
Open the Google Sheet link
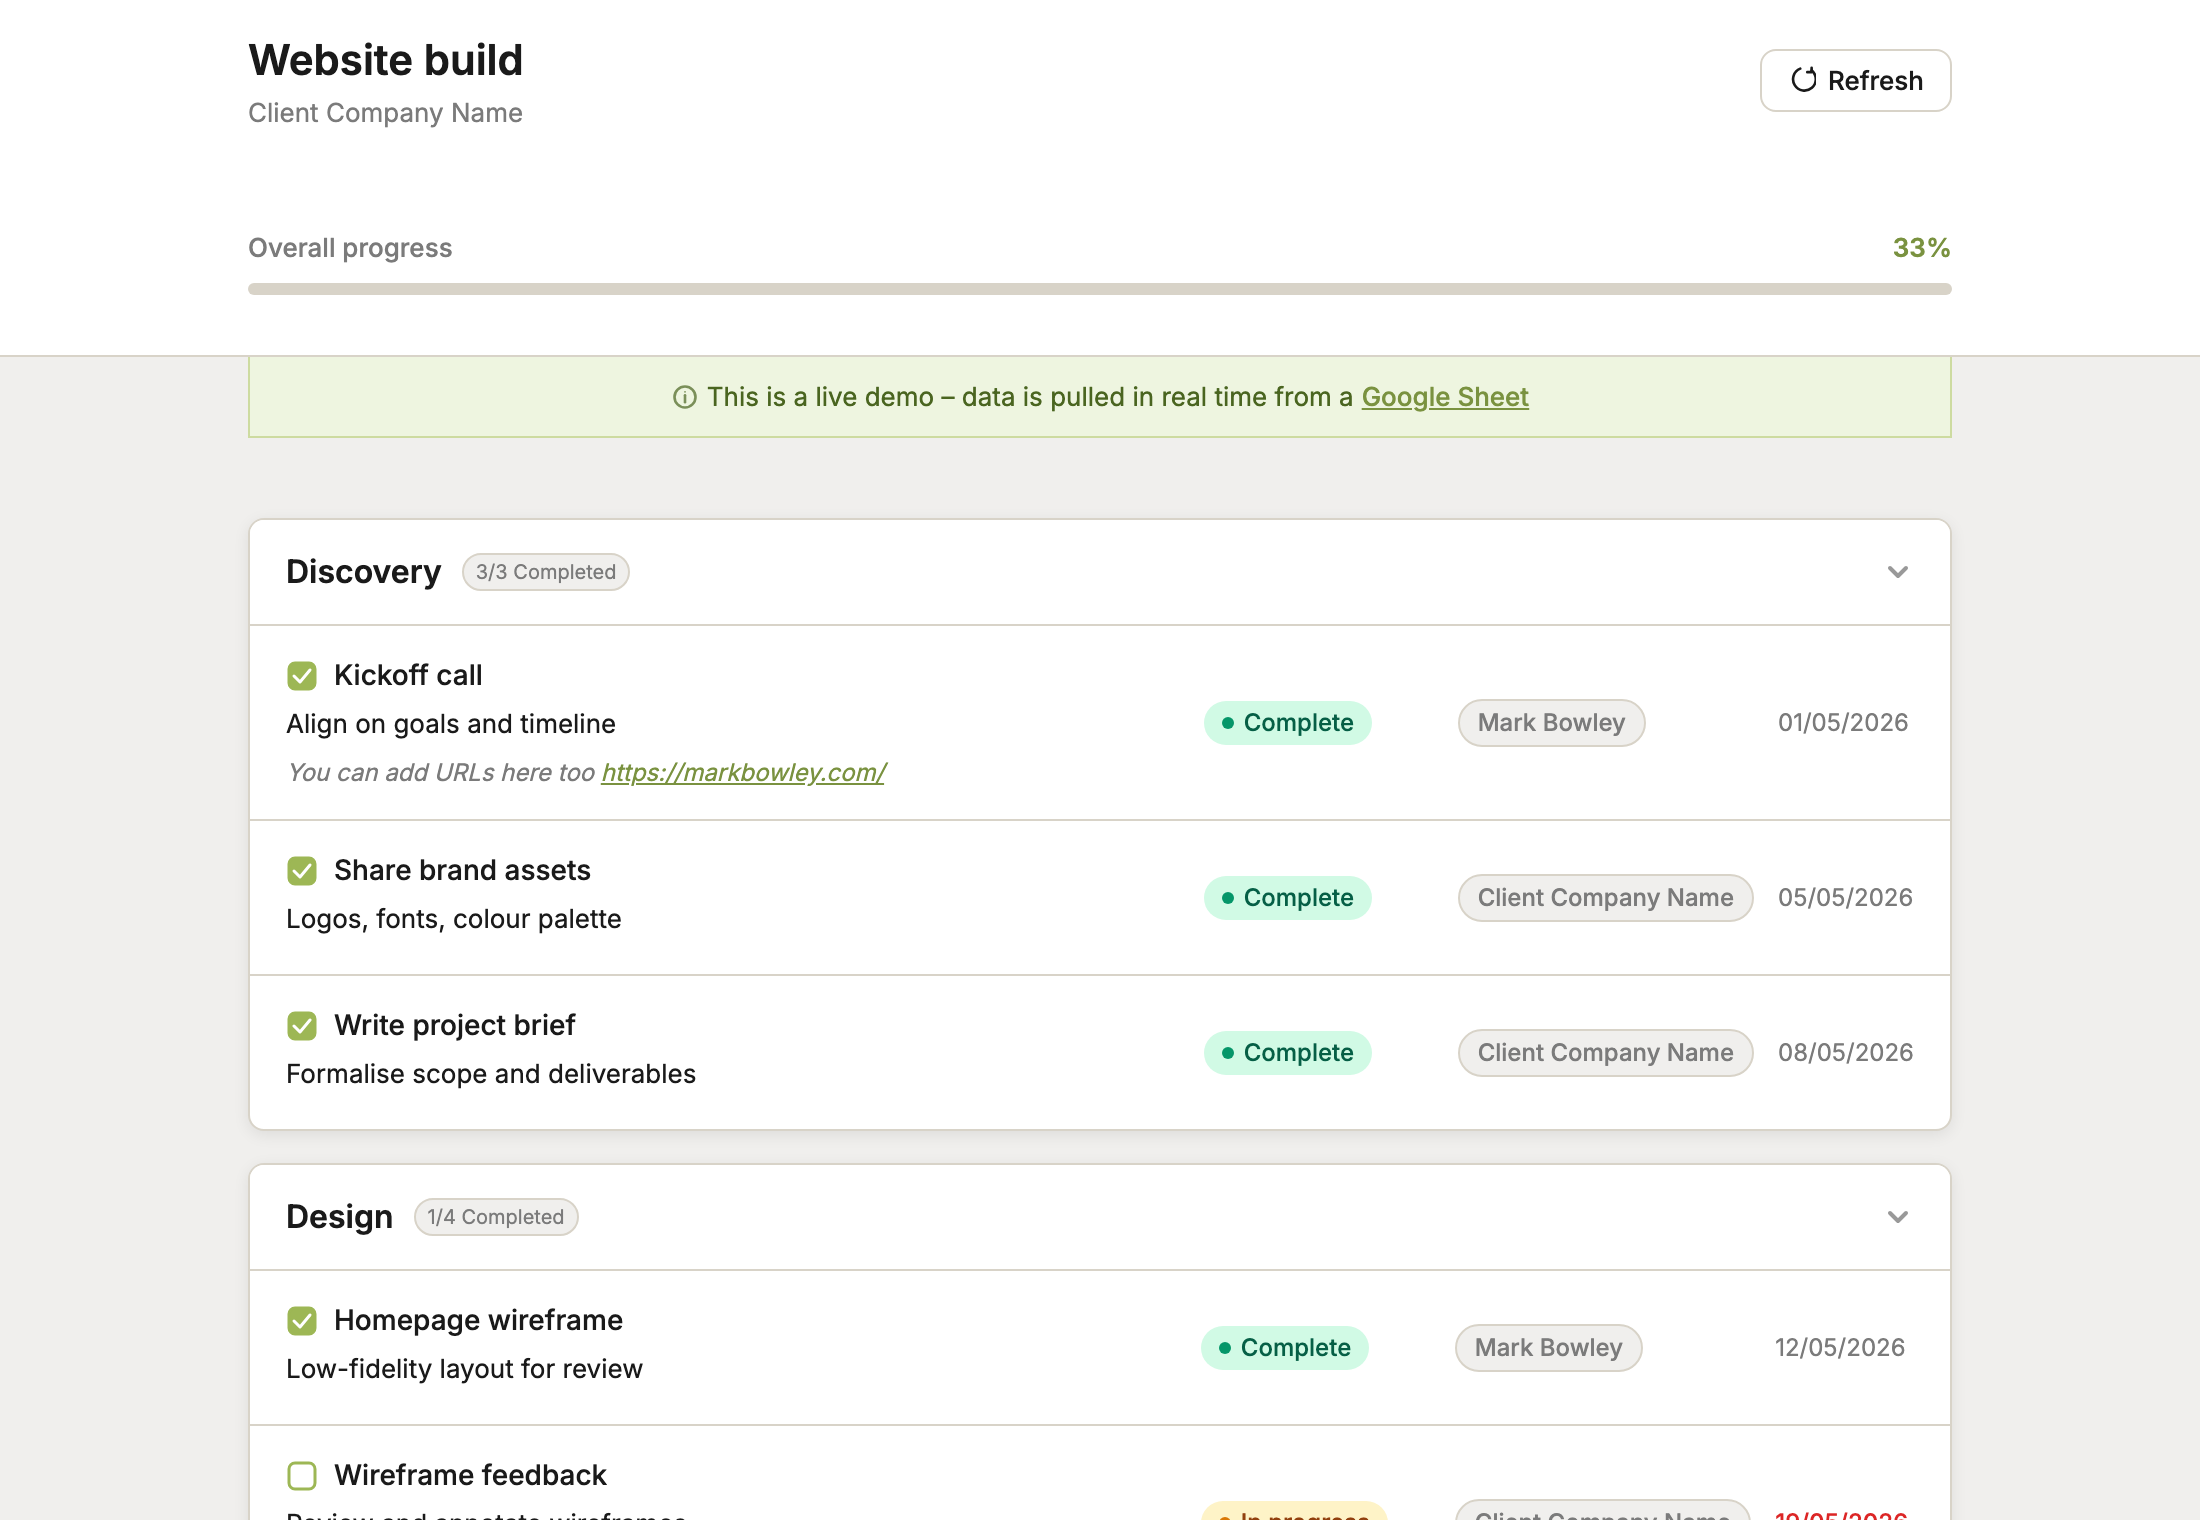coord(1444,397)
